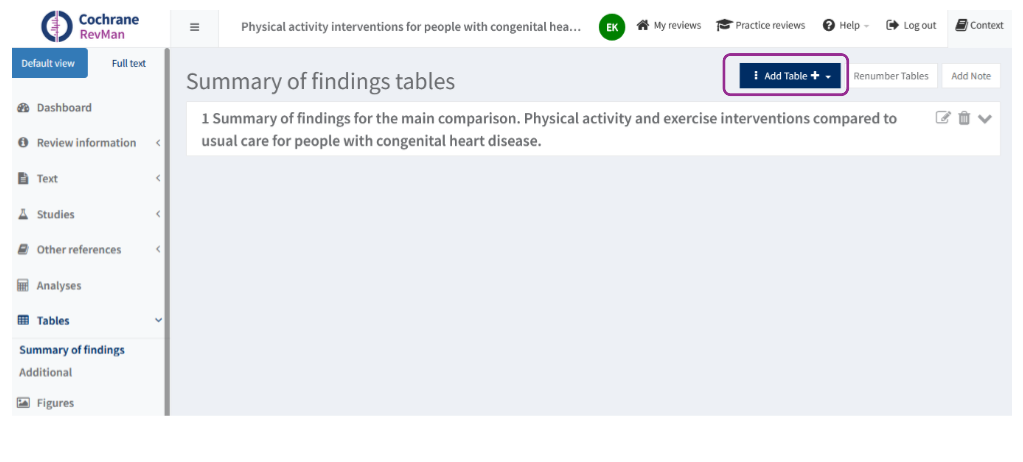1023x462 pixels.
Task: Log out of RevMan
Action: point(911,26)
